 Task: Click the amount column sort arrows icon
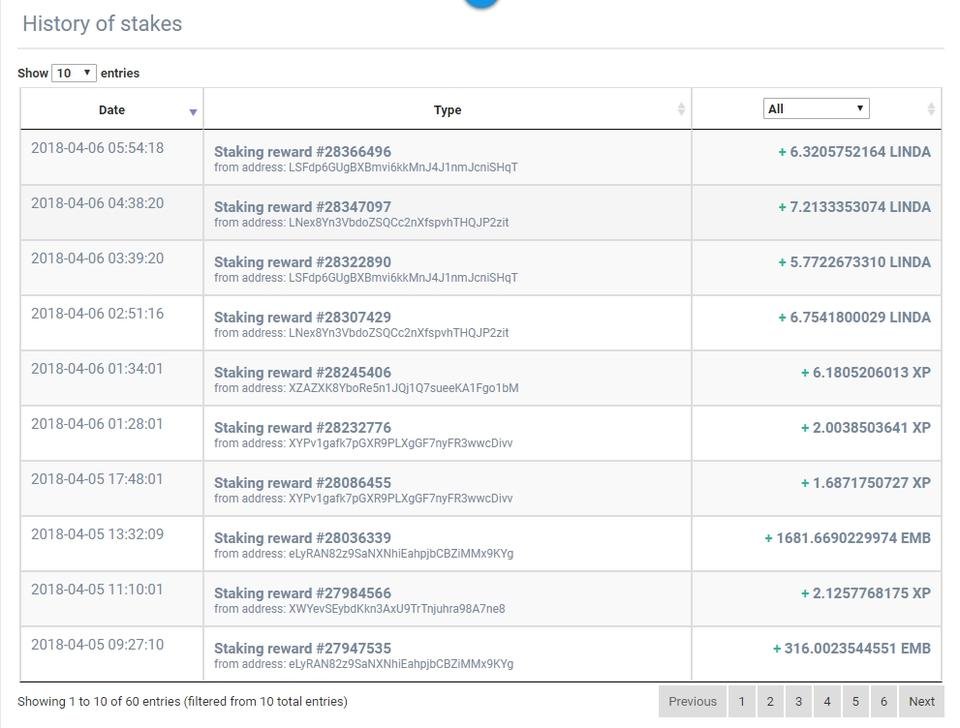tap(931, 109)
